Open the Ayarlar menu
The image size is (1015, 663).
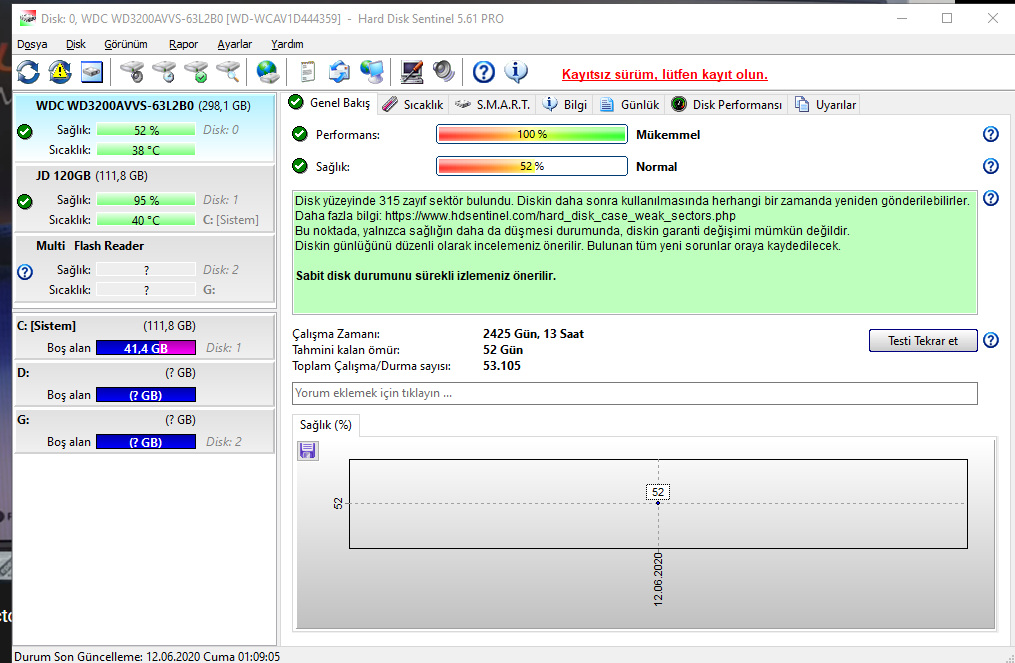click(234, 44)
